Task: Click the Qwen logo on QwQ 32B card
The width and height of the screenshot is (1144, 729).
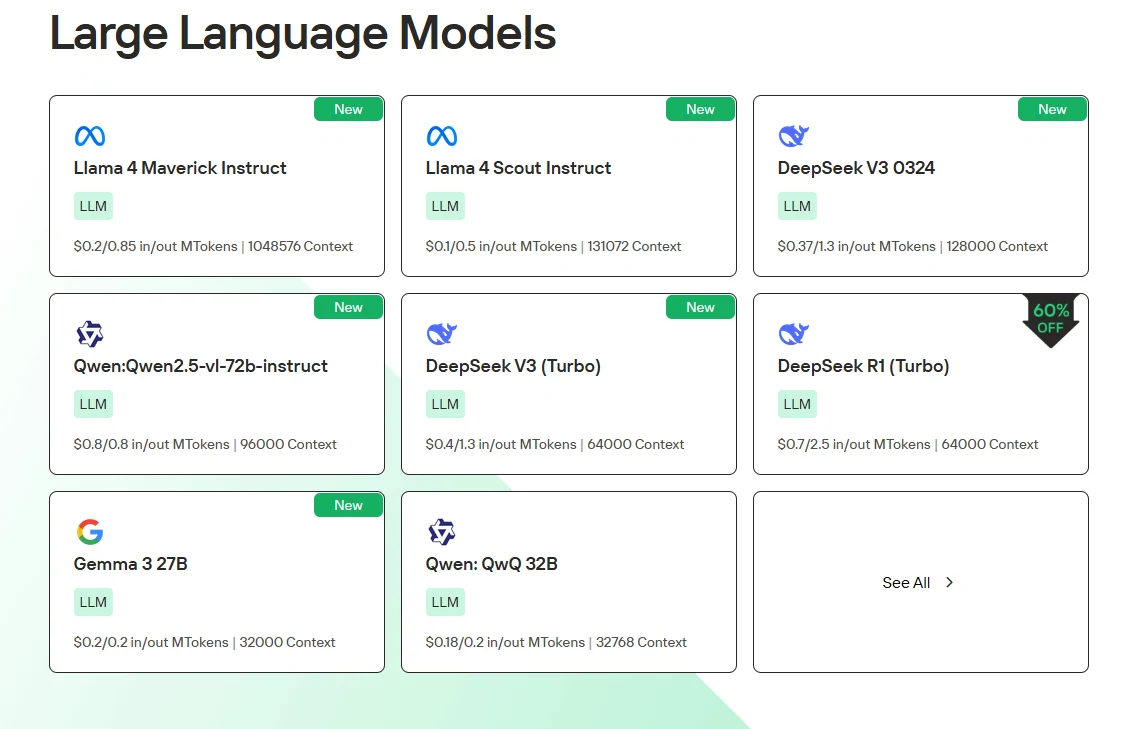Action: tap(442, 532)
